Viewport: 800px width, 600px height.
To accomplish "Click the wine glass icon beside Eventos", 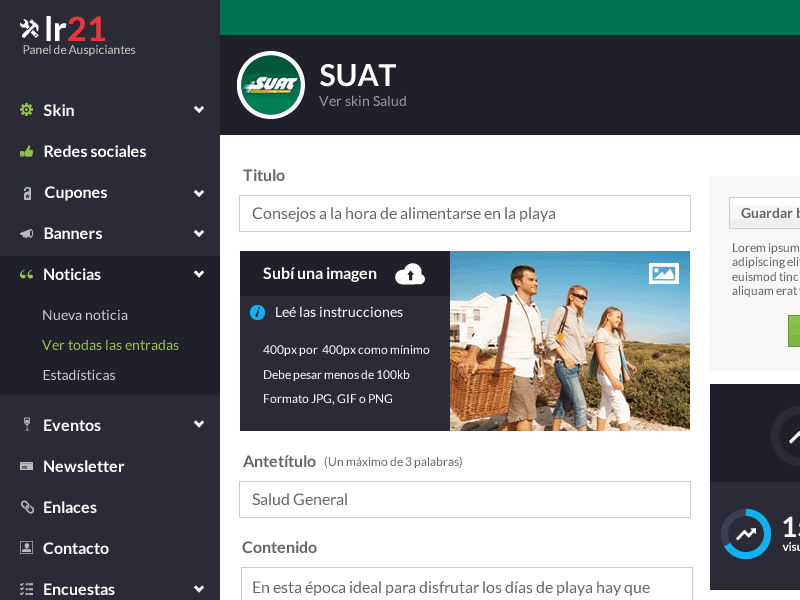I will pyautogui.click(x=27, y=424).
